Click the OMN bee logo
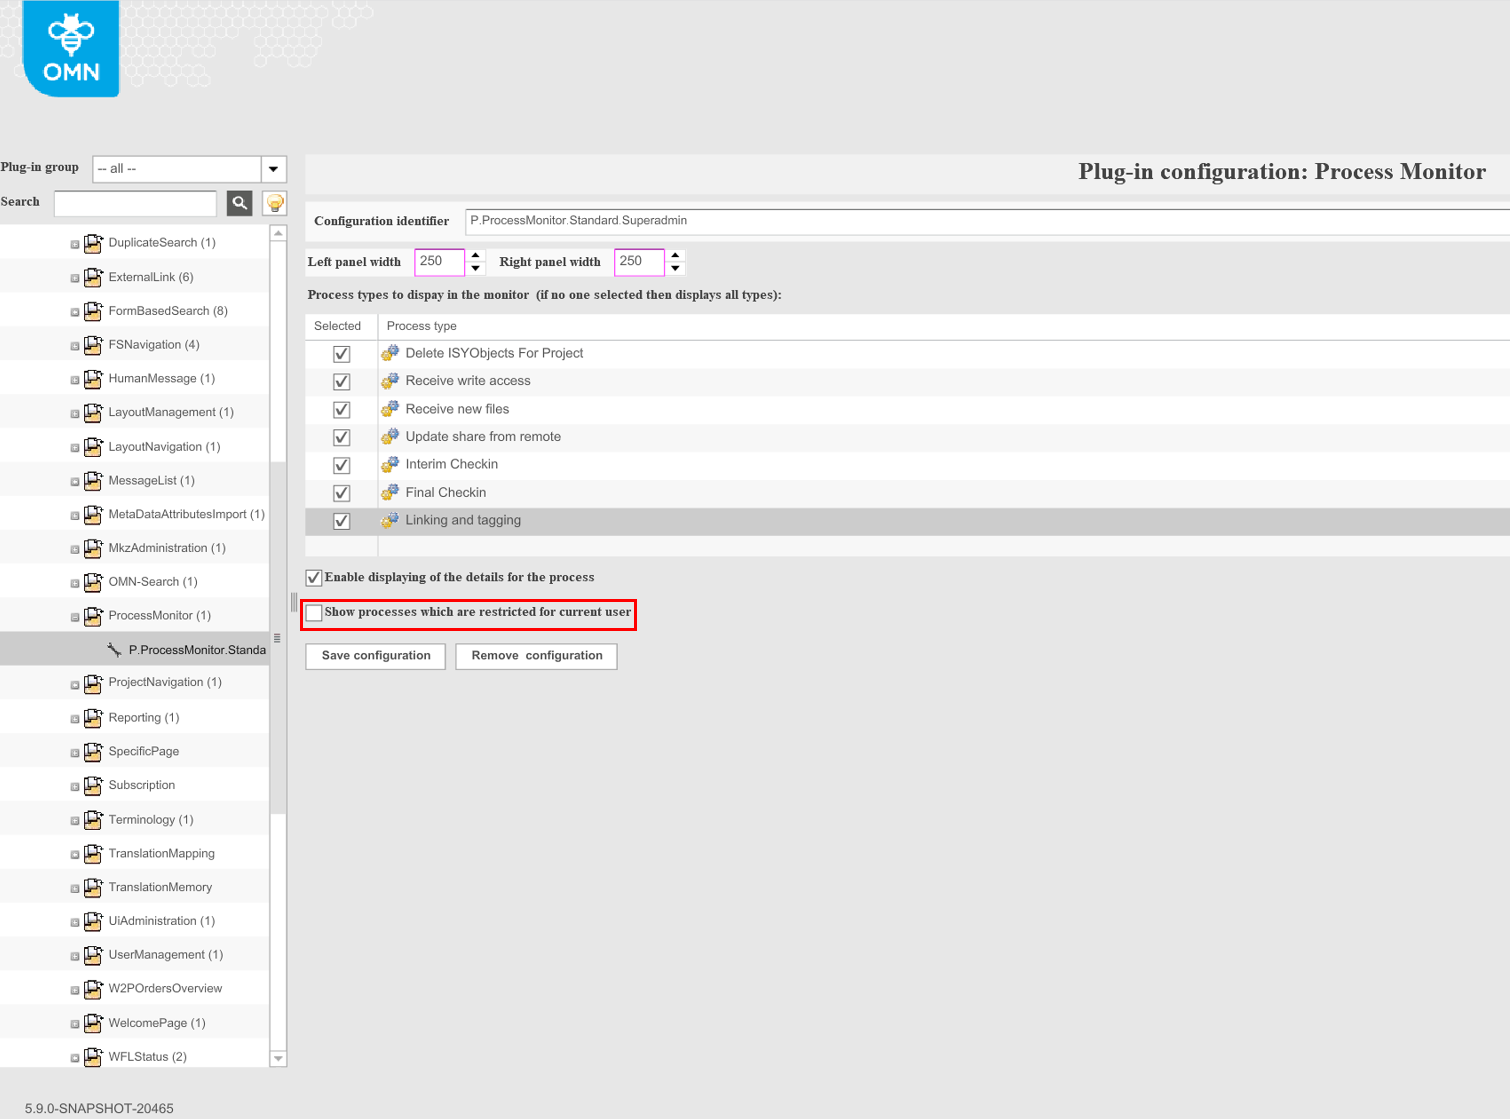Image resolution: width=1510 pixels, height=1119 pixels. (69, 47)
